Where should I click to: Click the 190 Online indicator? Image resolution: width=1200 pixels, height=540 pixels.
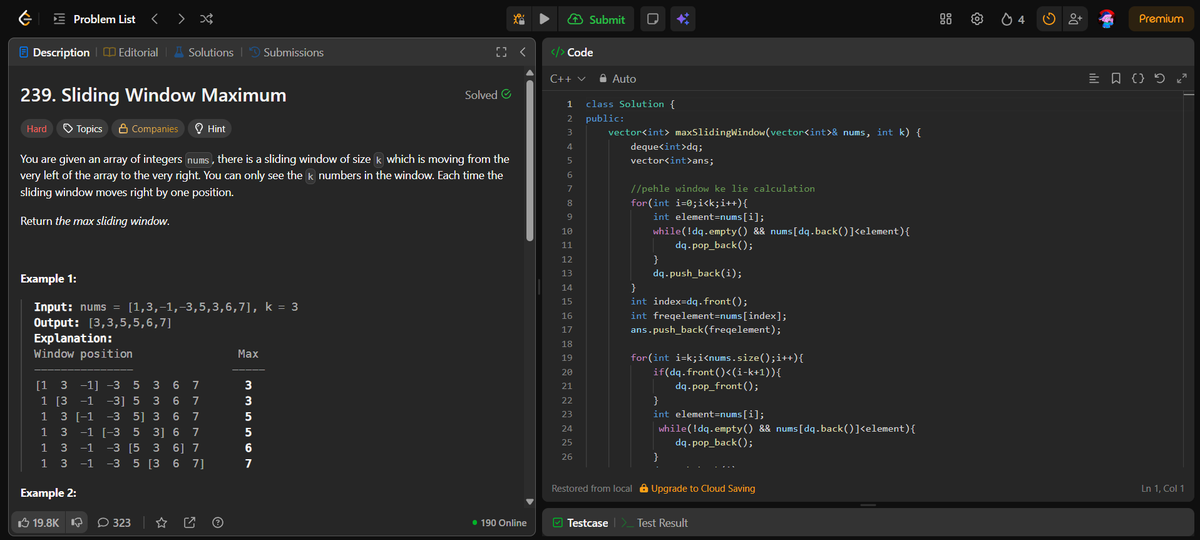499,523
